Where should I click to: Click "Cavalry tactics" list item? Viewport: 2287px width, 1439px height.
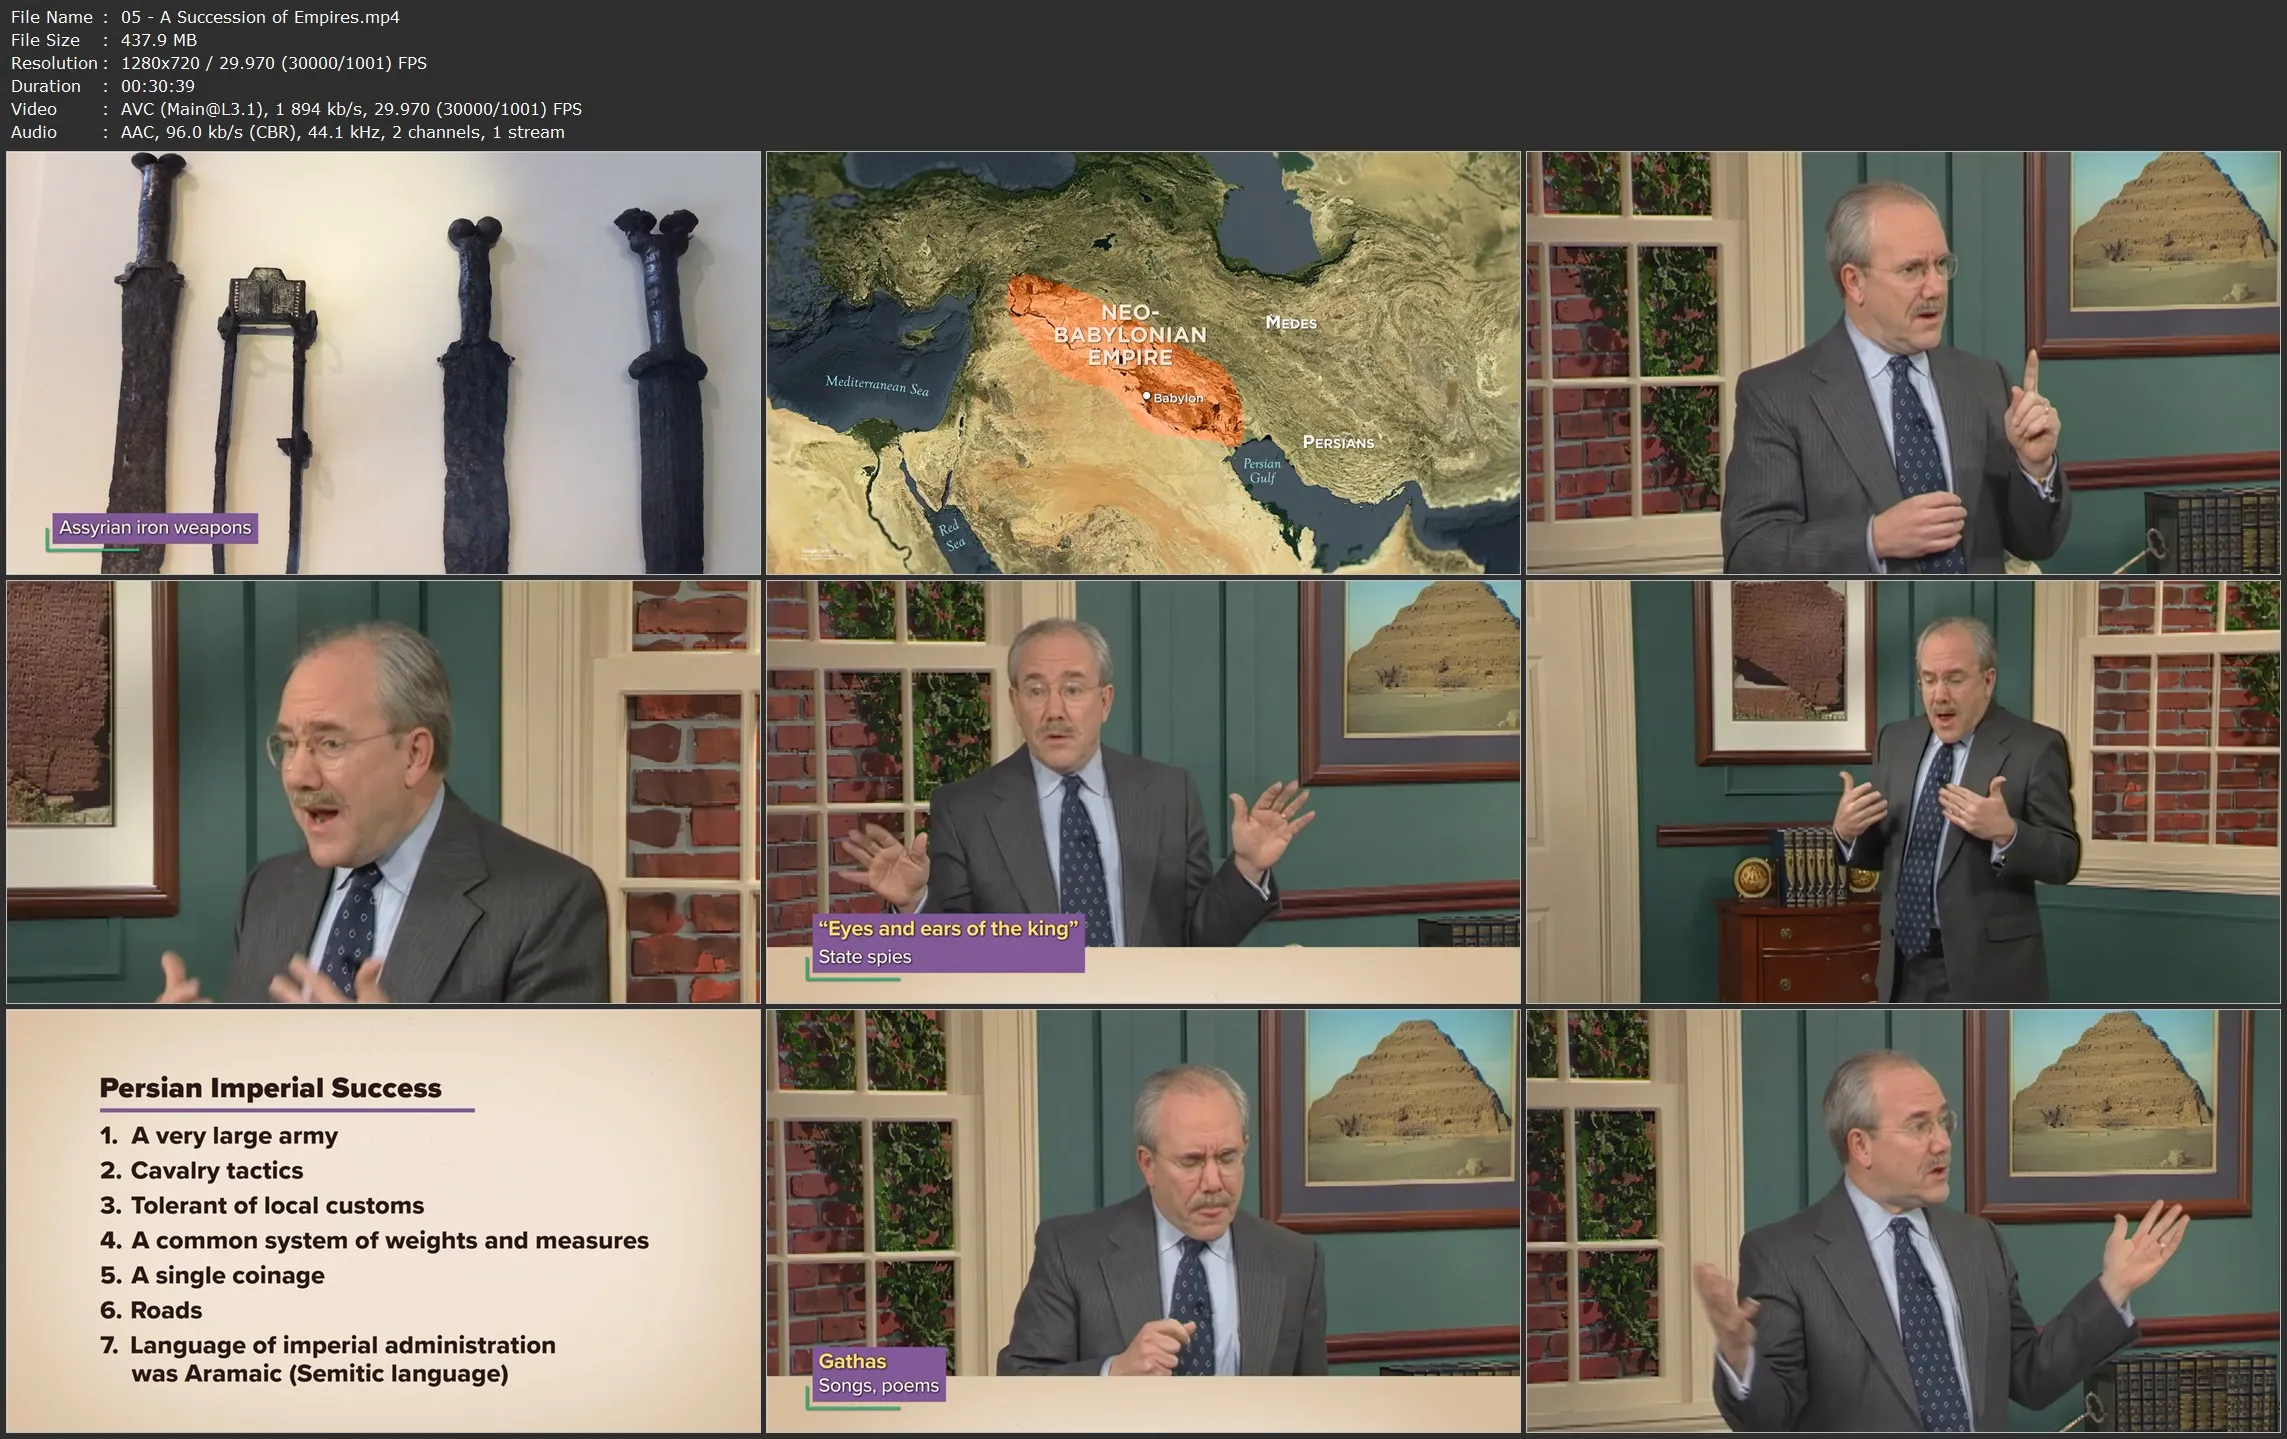point(216,1170)
